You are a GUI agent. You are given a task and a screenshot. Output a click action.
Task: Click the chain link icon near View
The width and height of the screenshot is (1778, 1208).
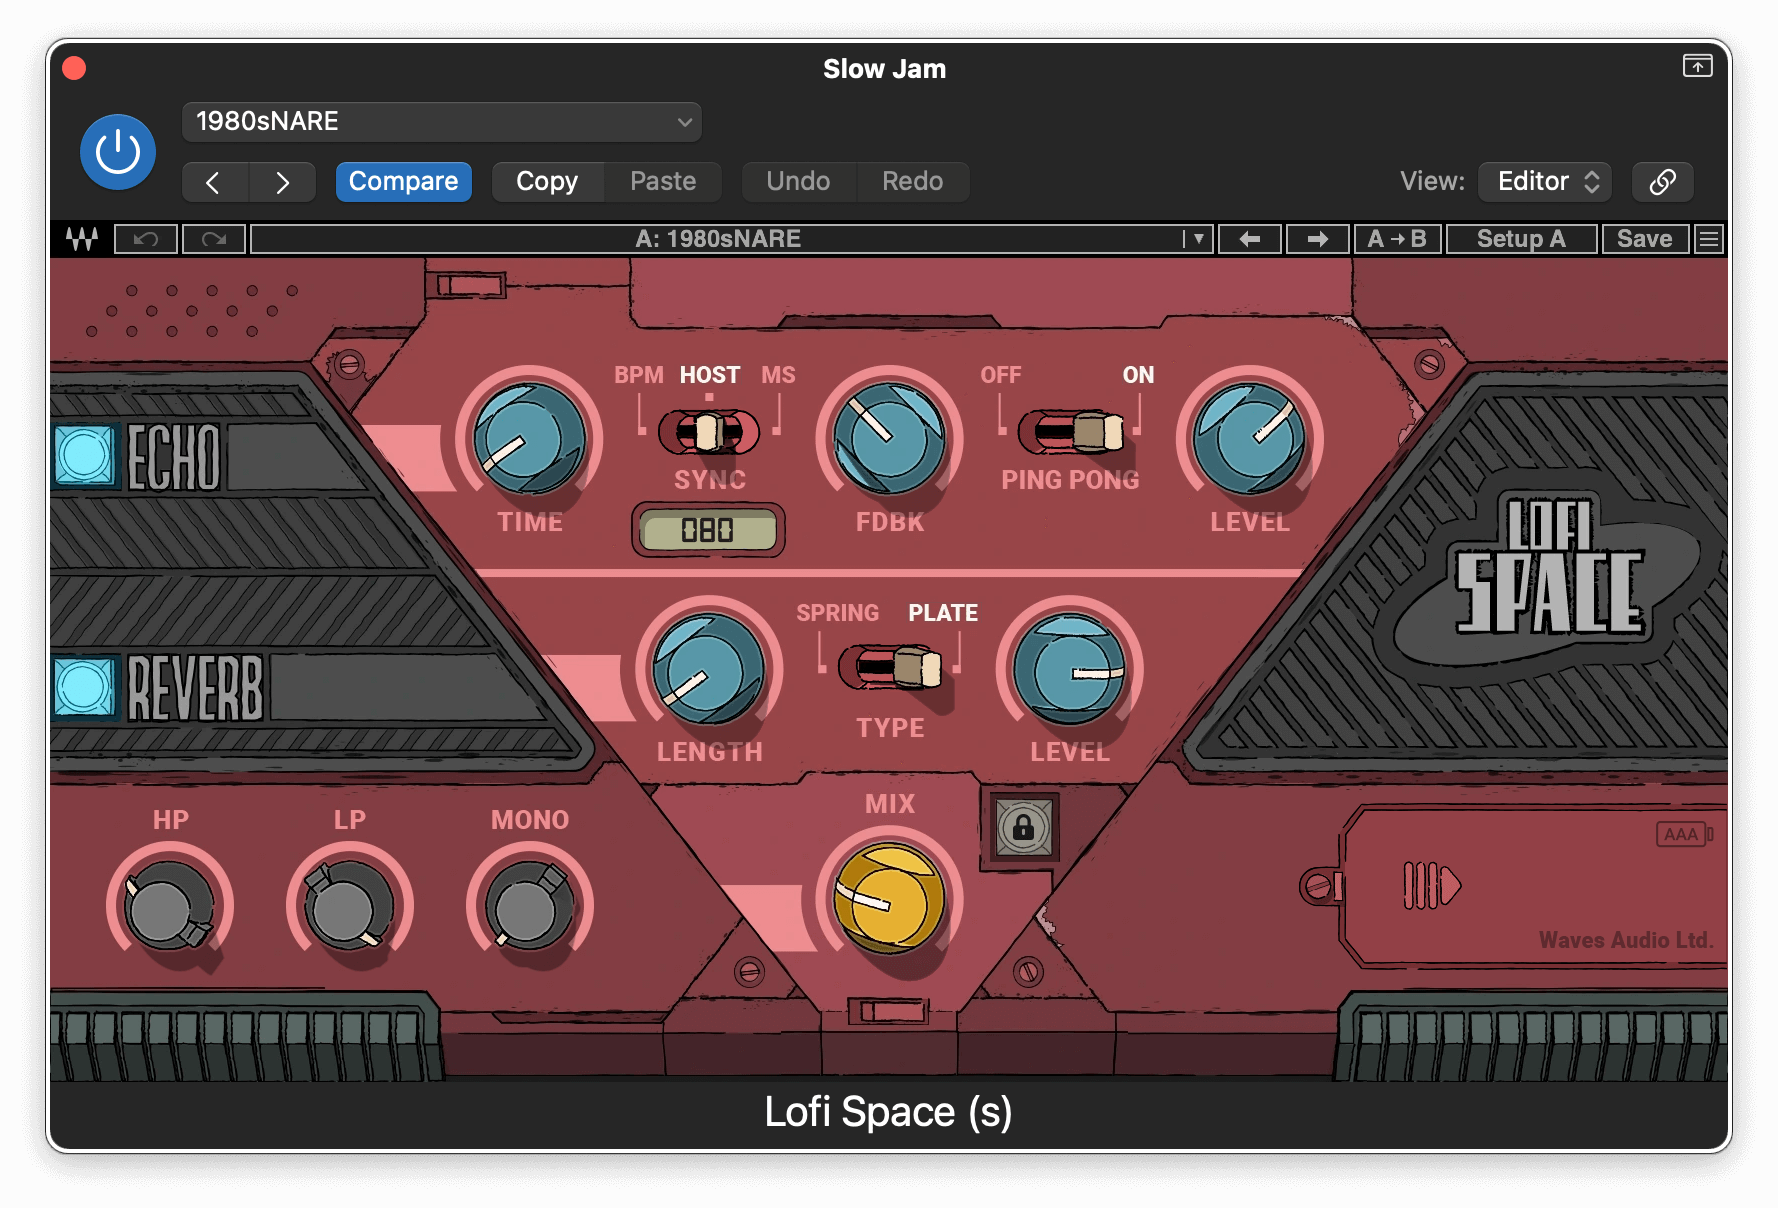point(1662,181)
